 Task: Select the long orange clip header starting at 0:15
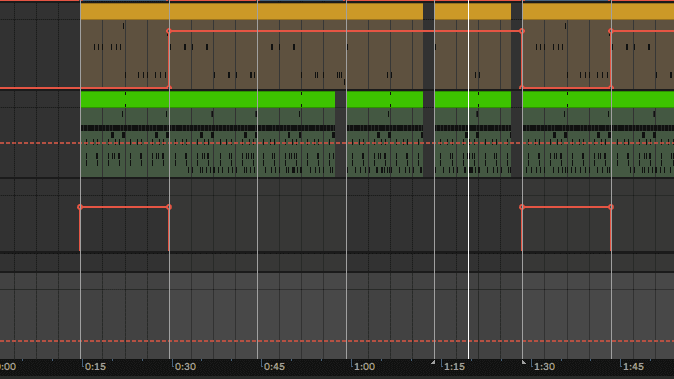point(252,12)
